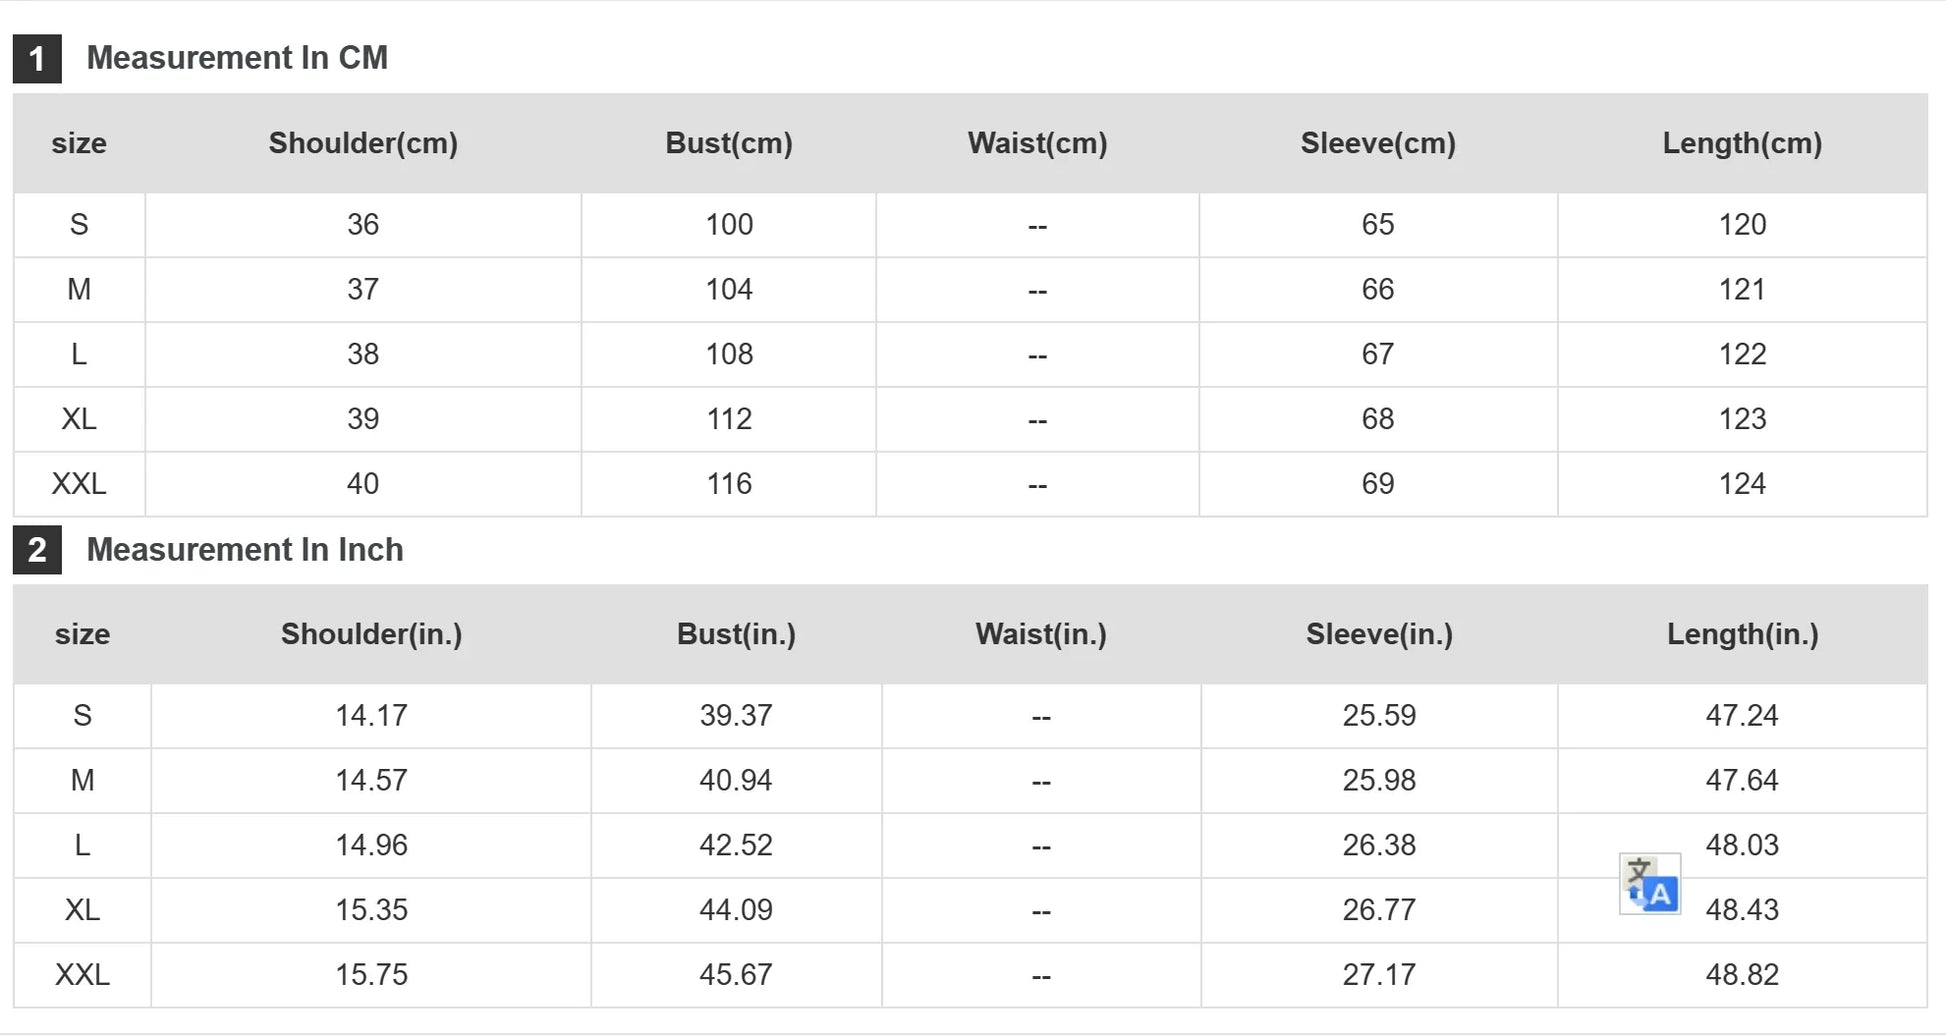The height and width of the screenshot is (1036, 1946).
Task: Select the length value 48.82 cell
Action: (x=1742, y=975)
